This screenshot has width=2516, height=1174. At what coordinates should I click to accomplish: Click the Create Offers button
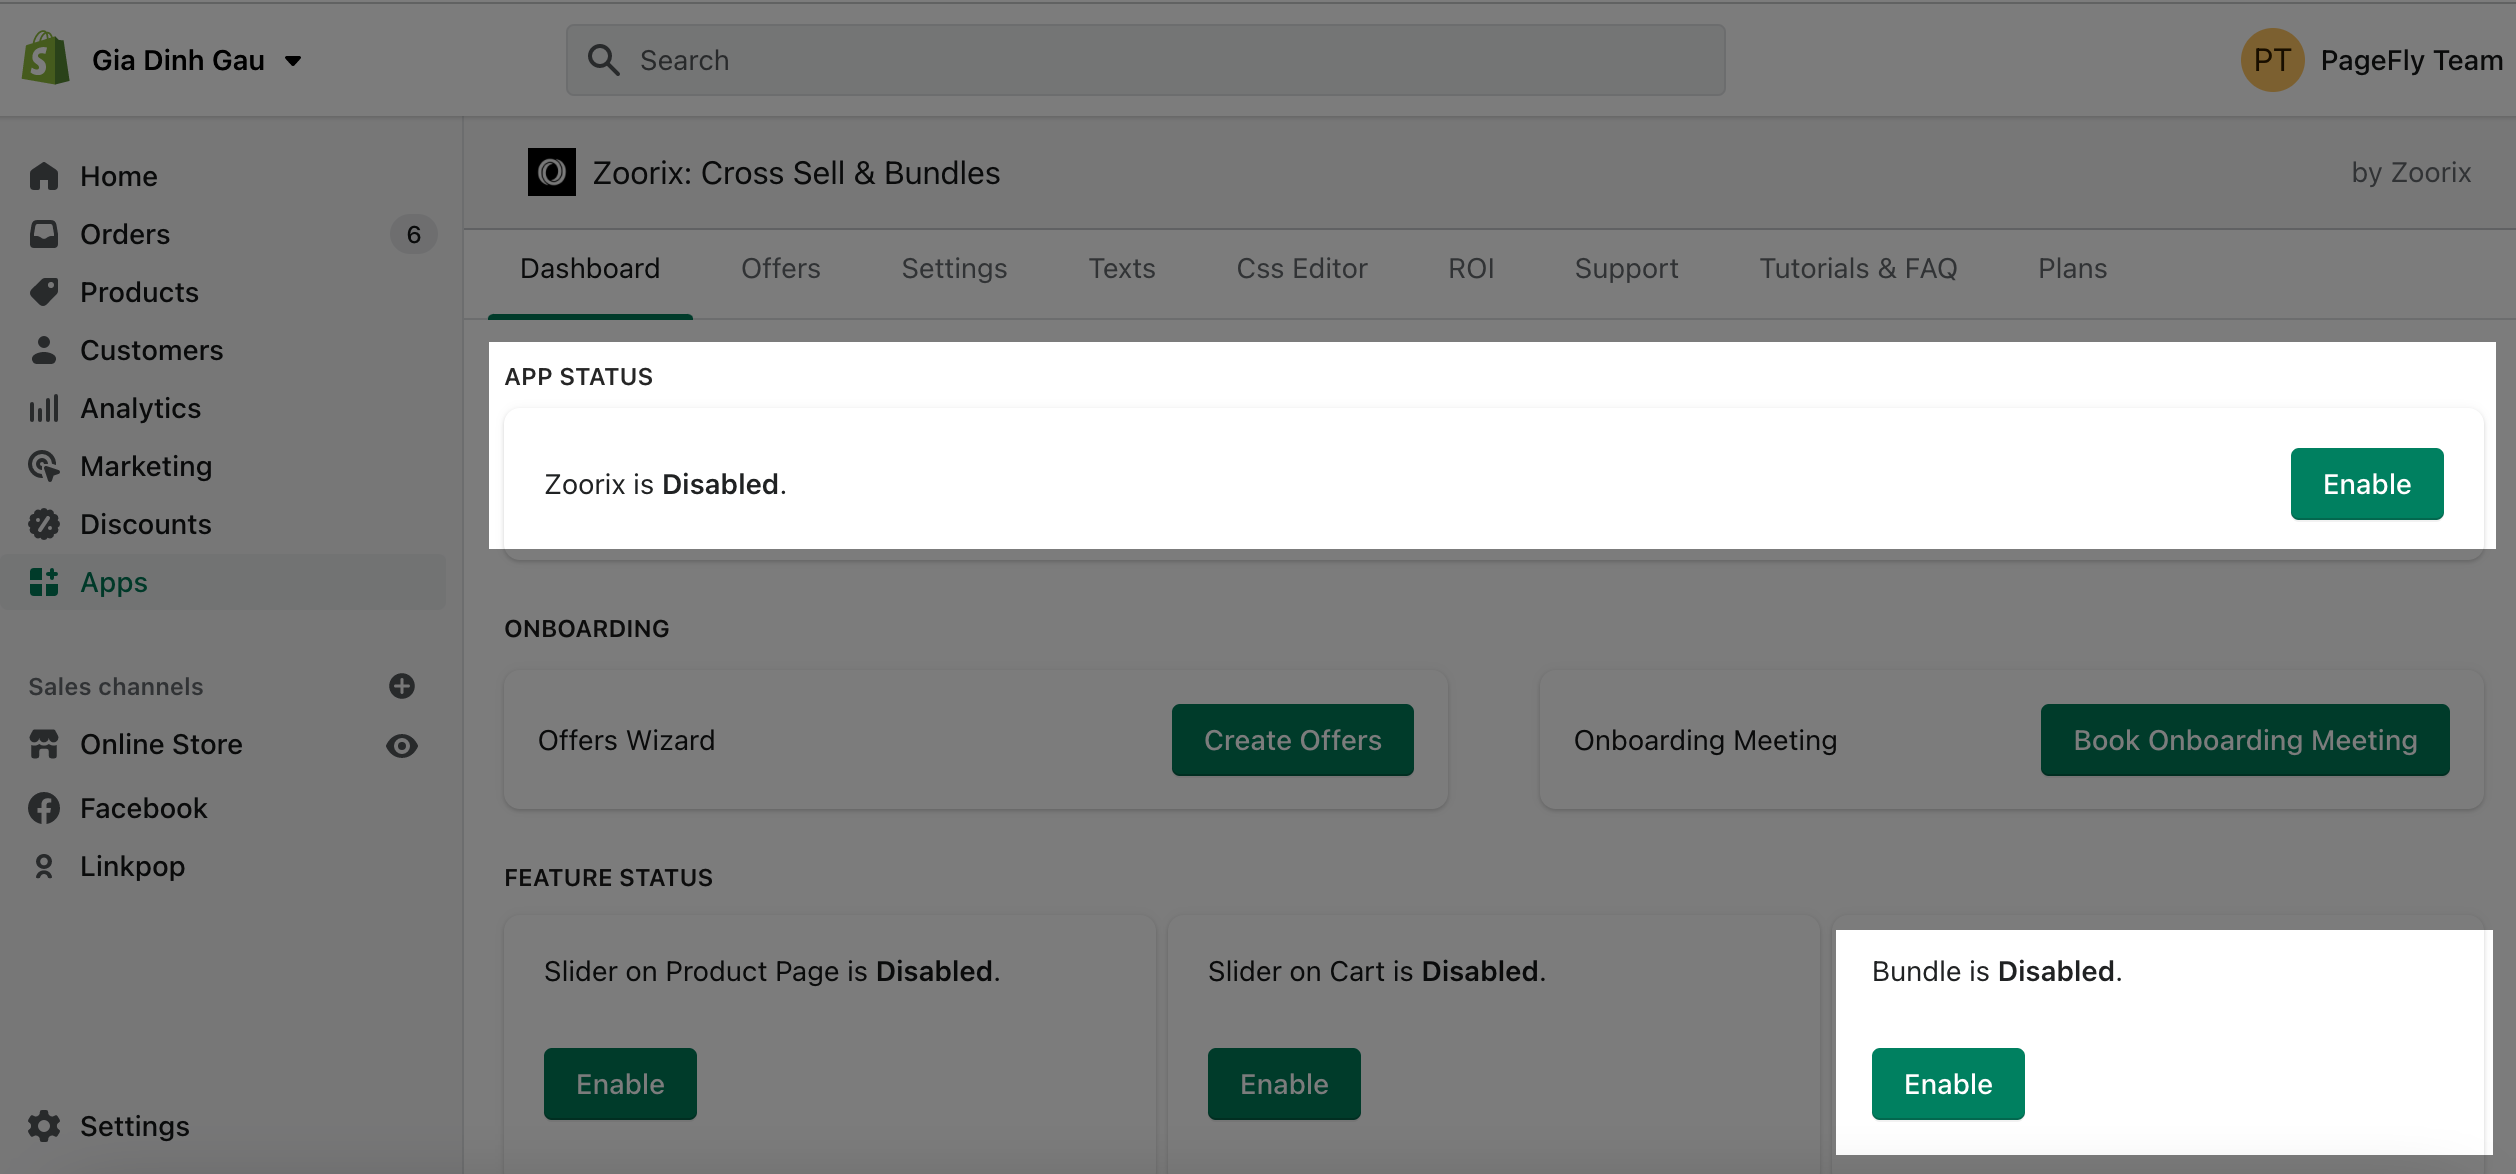[1292, 740]
